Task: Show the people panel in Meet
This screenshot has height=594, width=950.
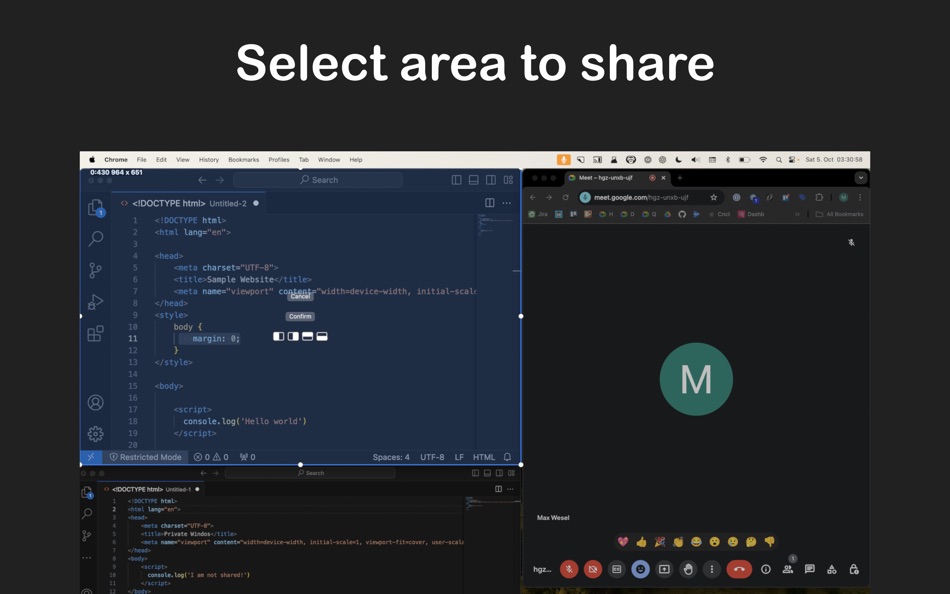Action: click(x=788, y=569)
